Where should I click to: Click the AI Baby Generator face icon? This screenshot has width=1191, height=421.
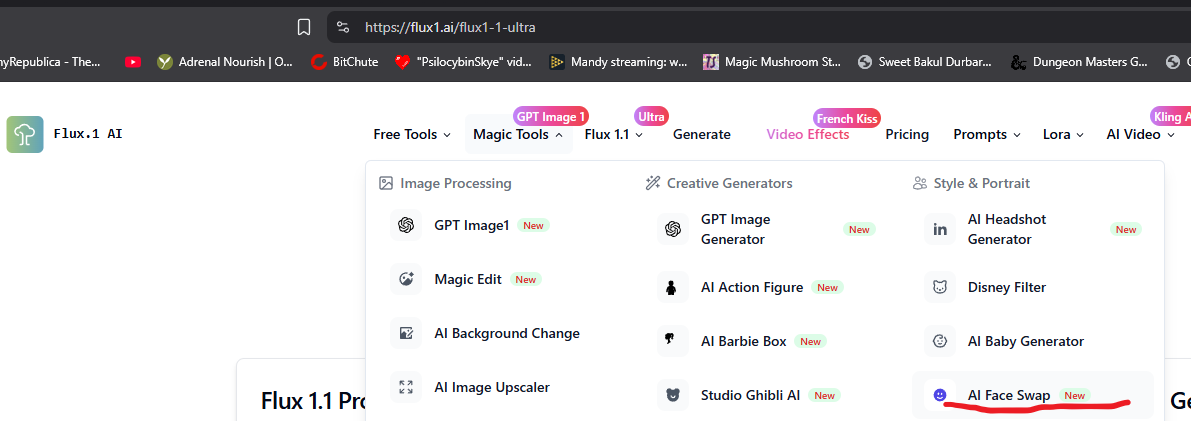(x=940, y=341)
